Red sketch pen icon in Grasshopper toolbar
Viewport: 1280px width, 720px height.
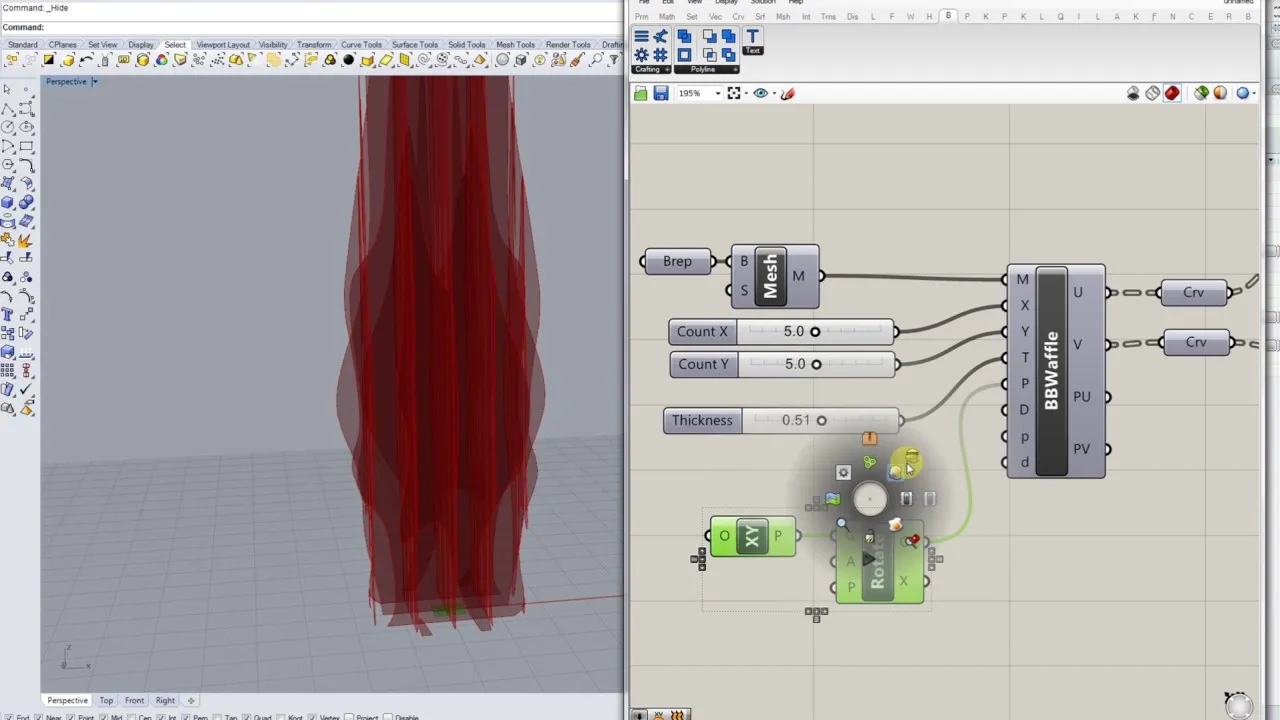point(788,93)
